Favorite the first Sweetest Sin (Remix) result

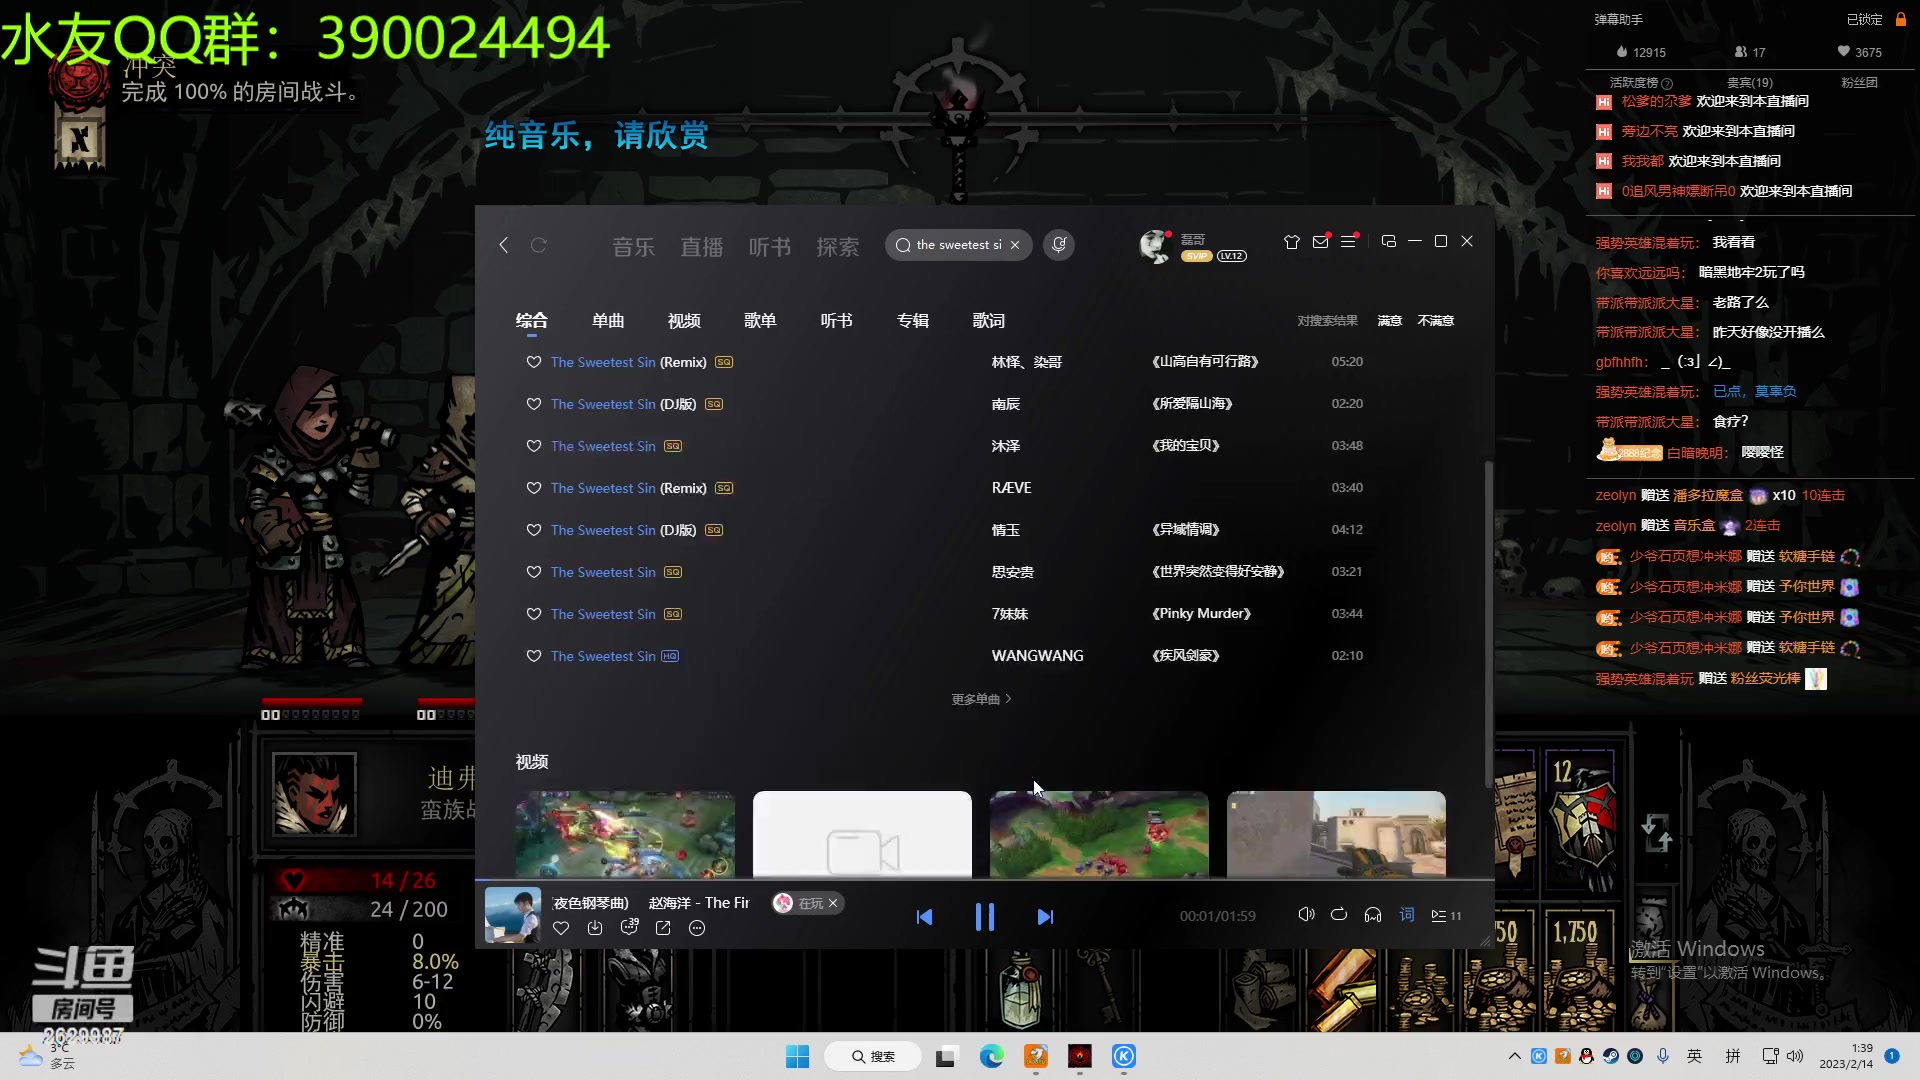pyautogui.click(x=533, y=362)
